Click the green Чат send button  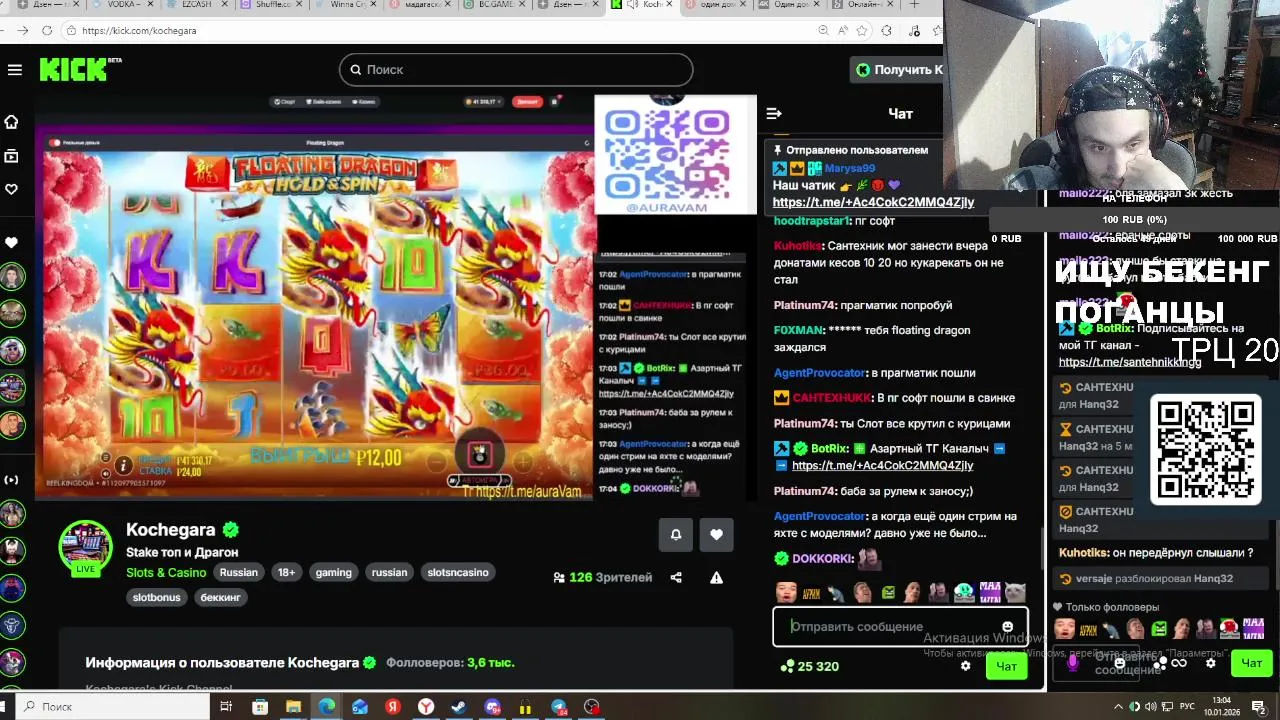coord(1006,666)
